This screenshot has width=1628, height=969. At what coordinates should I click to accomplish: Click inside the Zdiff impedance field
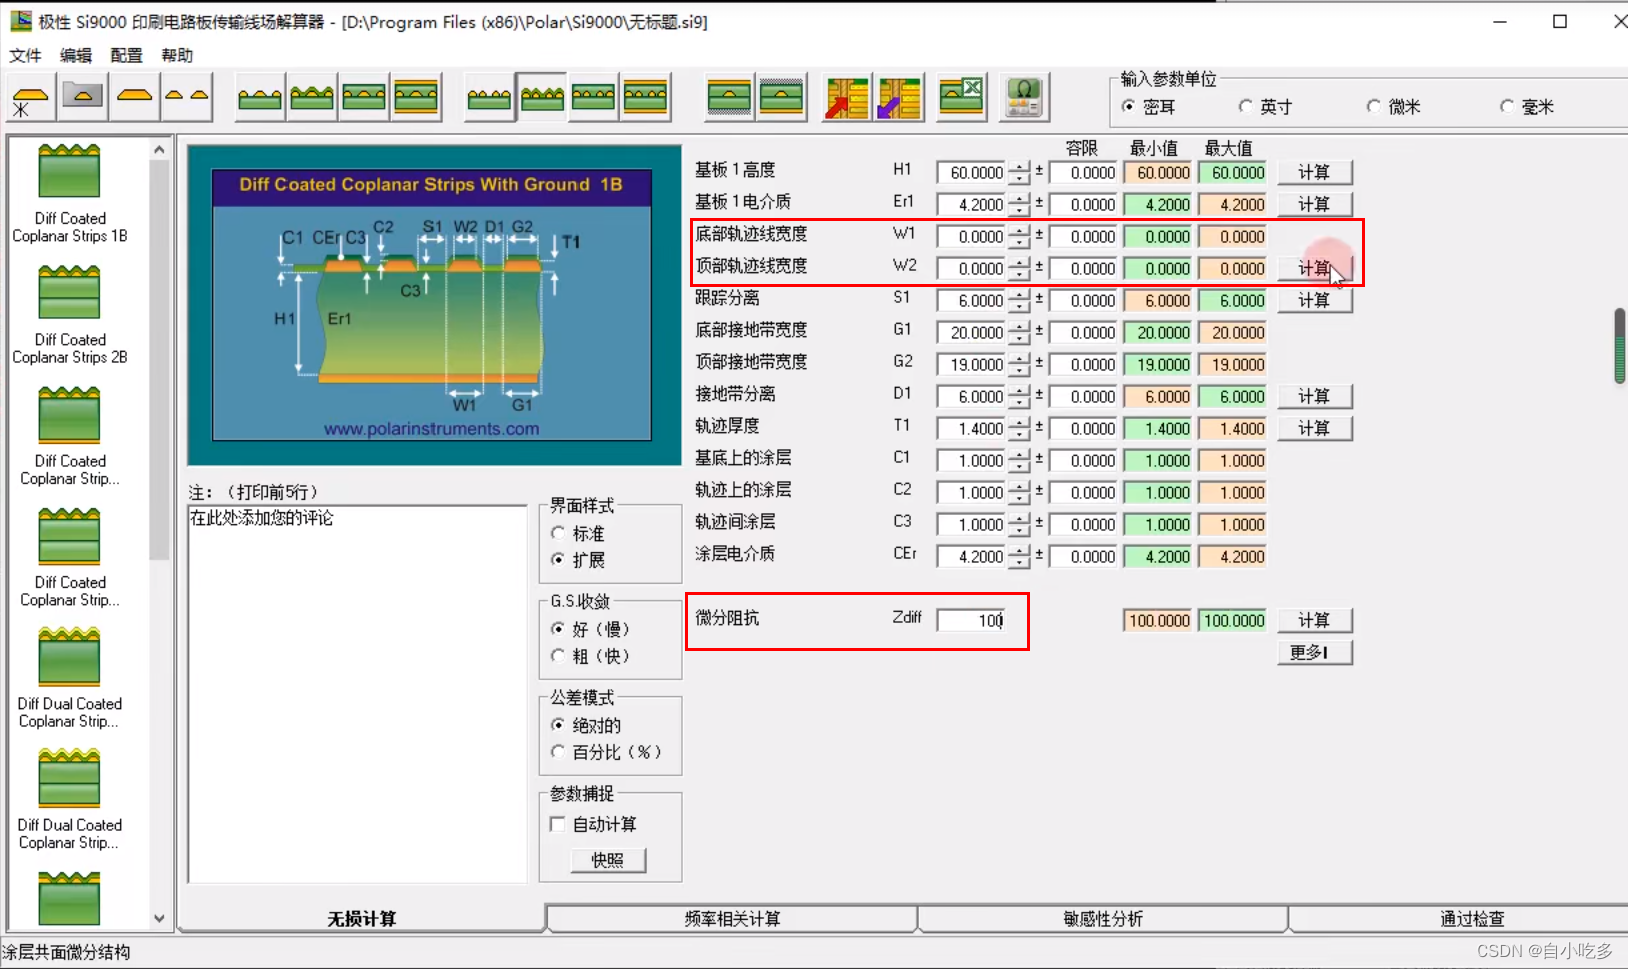(x=975, y=620)
